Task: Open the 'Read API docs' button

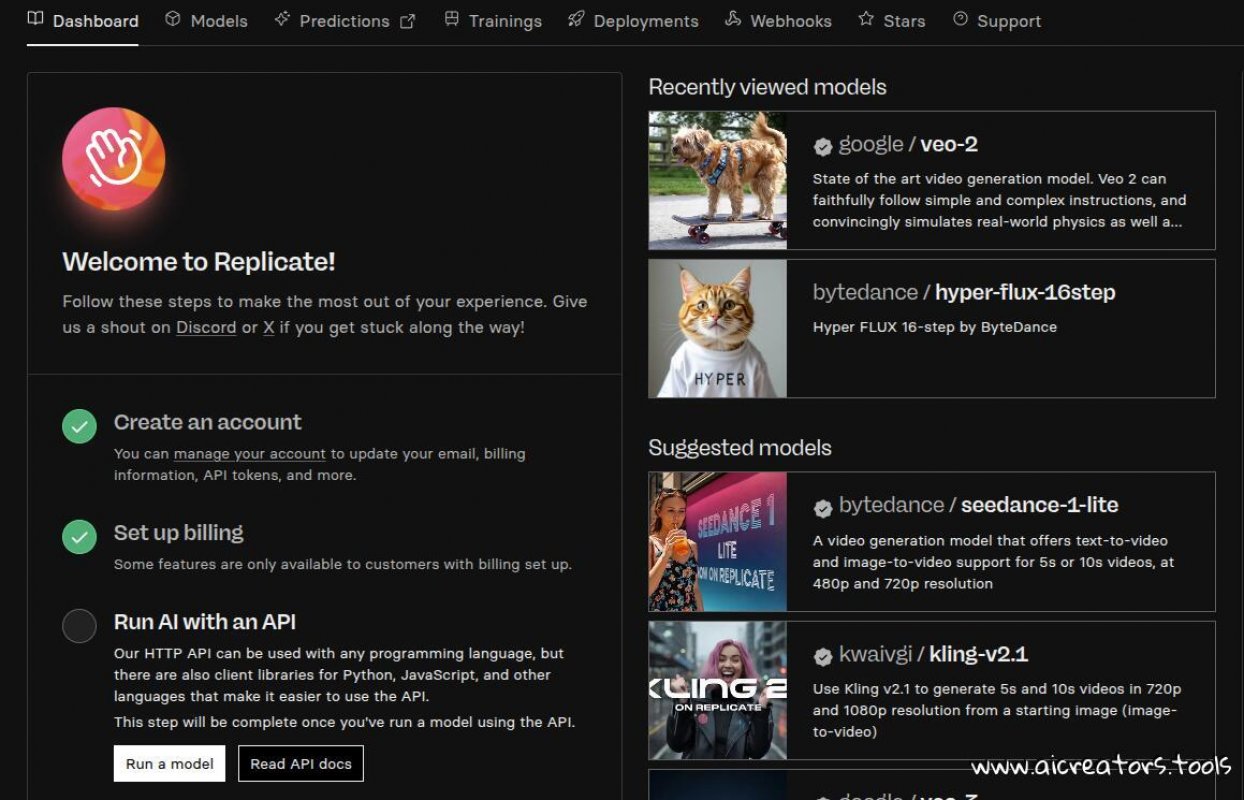Action: (300, 763)
